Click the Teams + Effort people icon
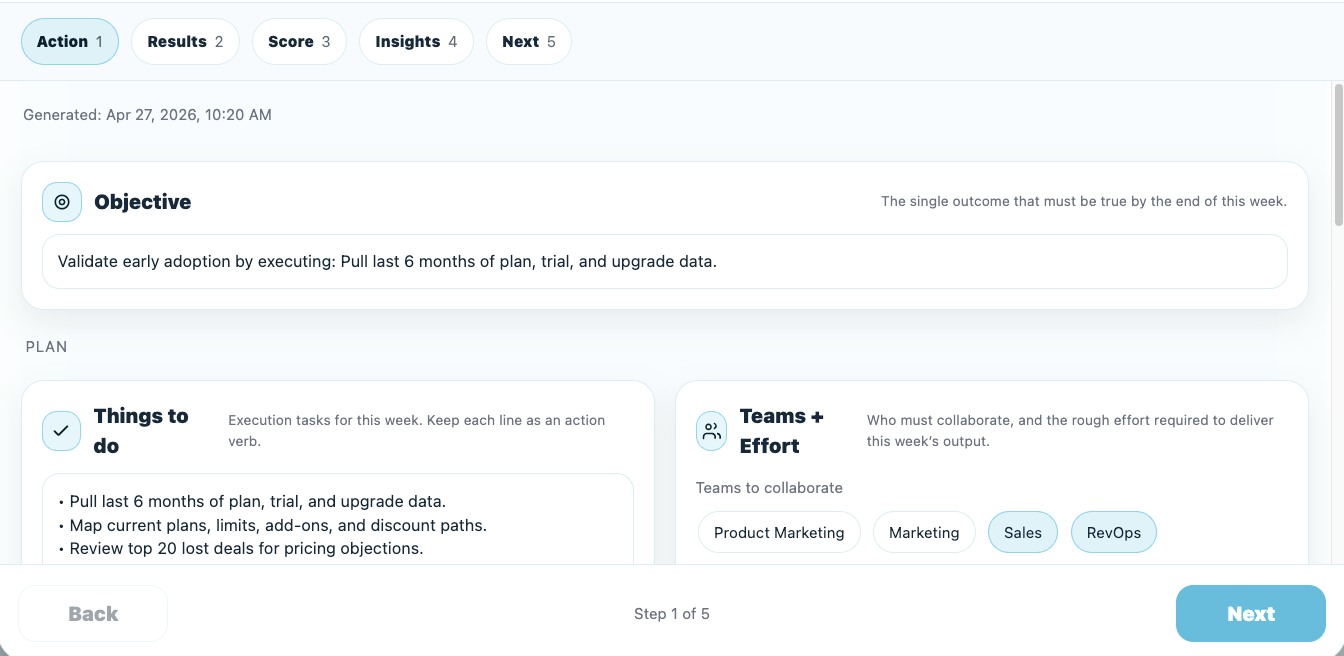 point(712,431)
